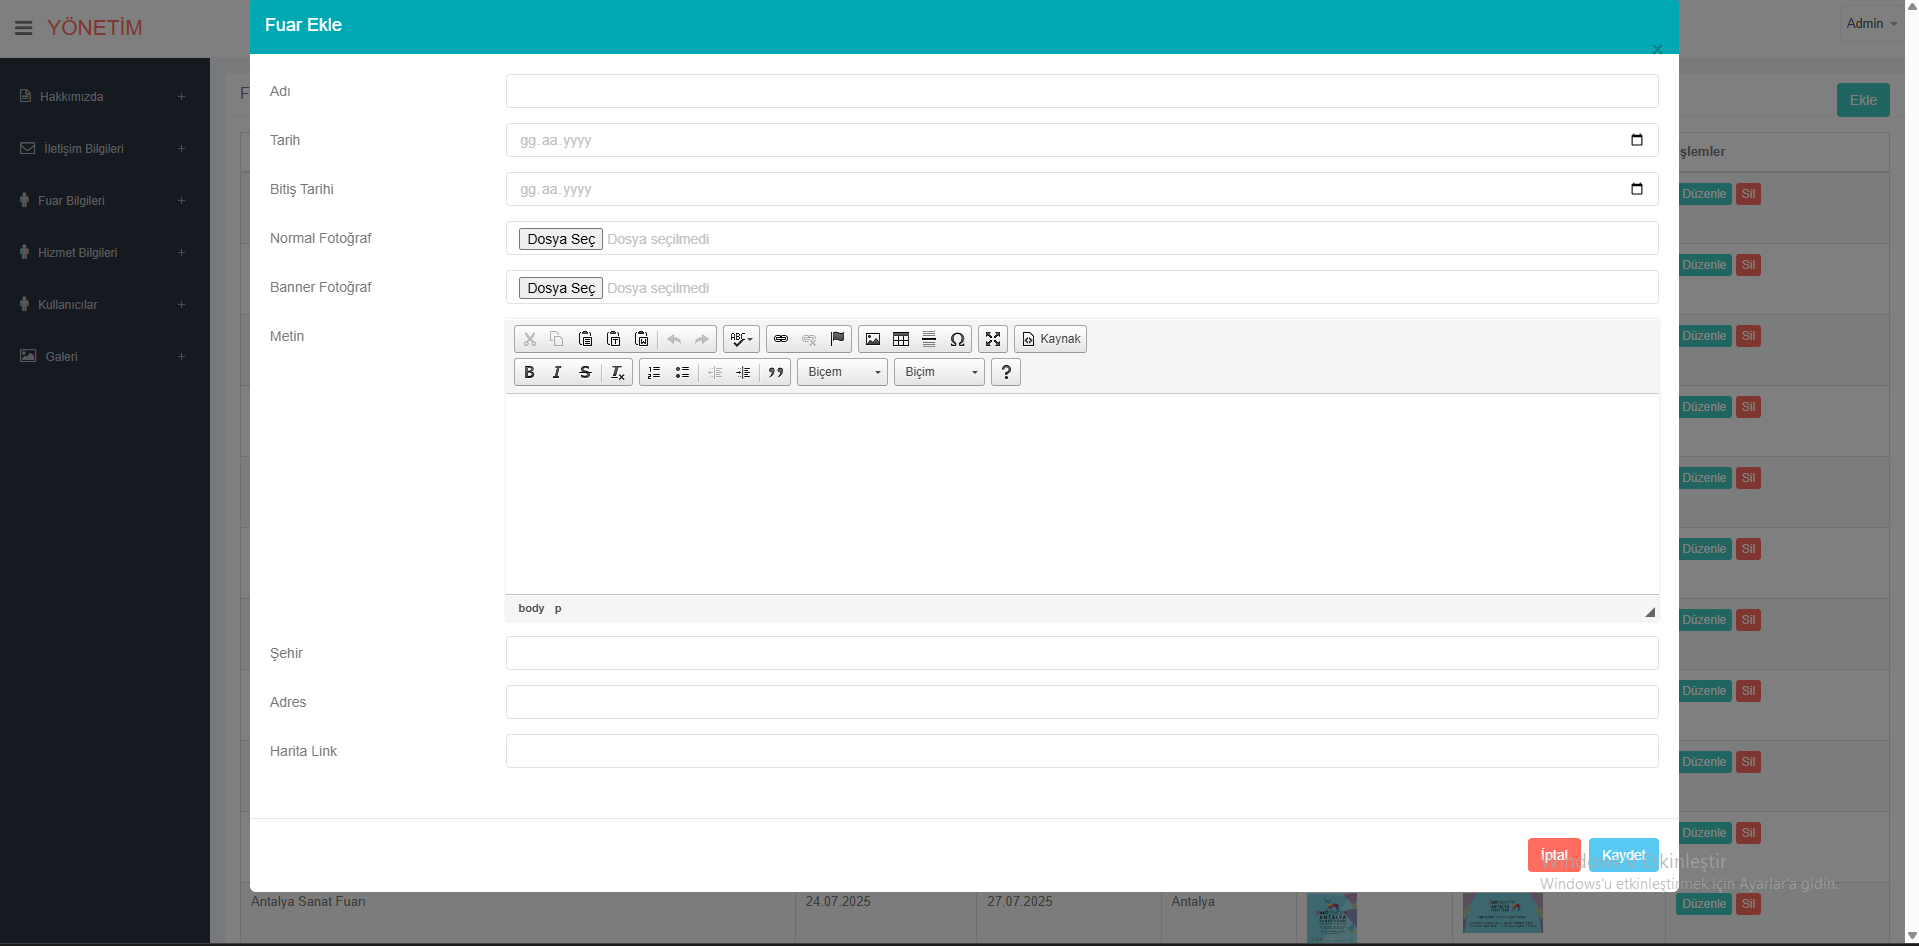Choose file for Normal Fotoğraf
This screenshot has width=1919, height=946.
[x=561, y=239]
